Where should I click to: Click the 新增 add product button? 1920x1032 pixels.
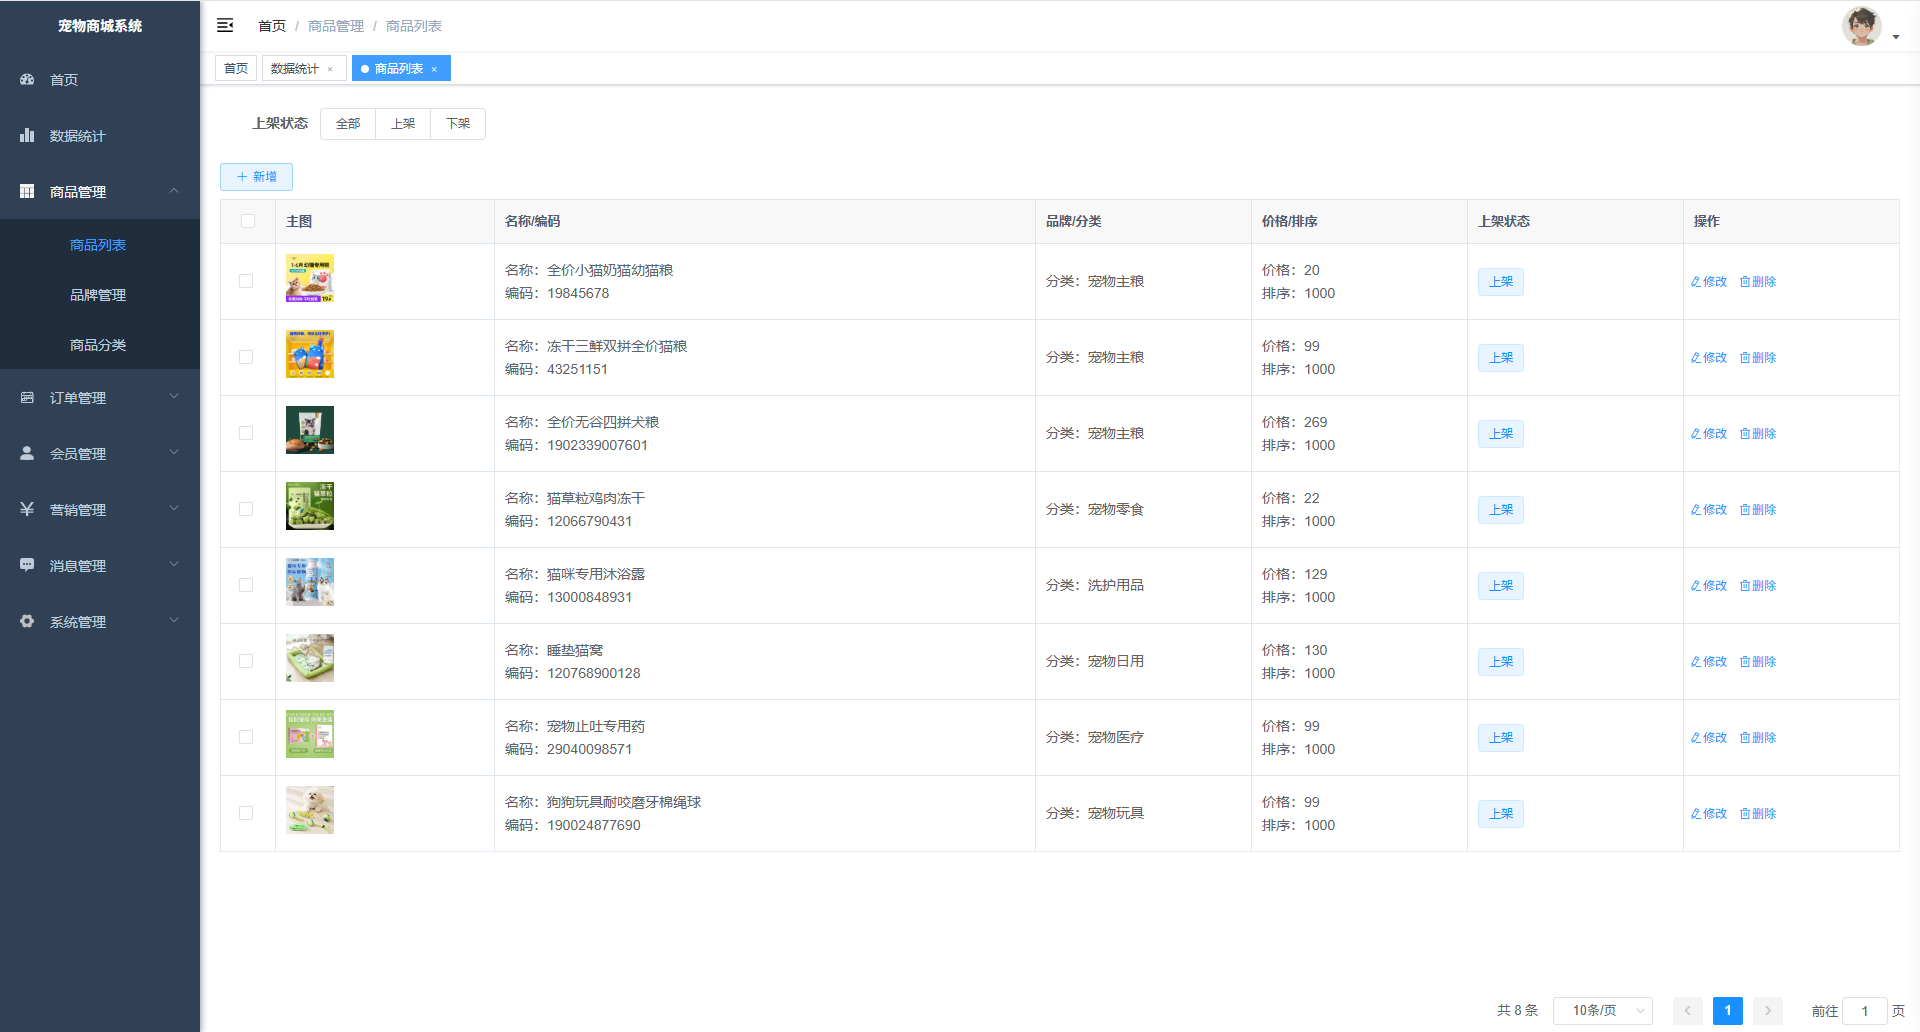256,177
